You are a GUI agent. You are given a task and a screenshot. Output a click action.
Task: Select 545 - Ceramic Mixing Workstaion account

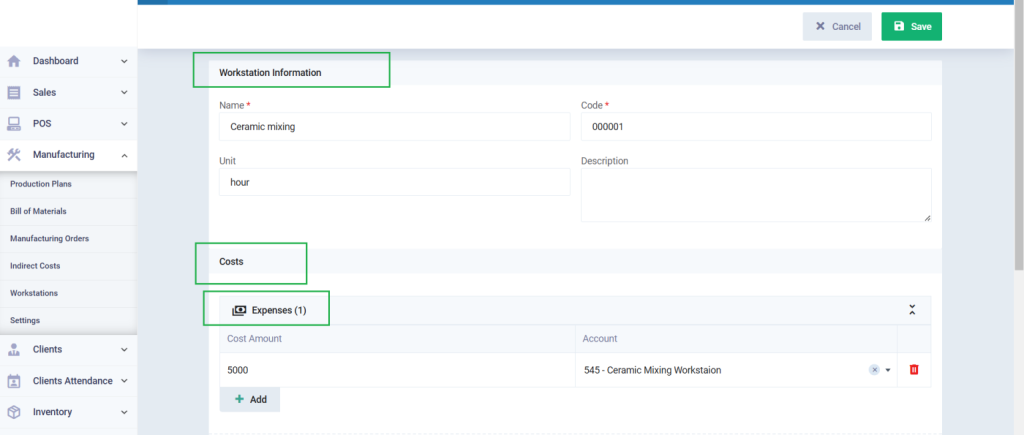652,370
